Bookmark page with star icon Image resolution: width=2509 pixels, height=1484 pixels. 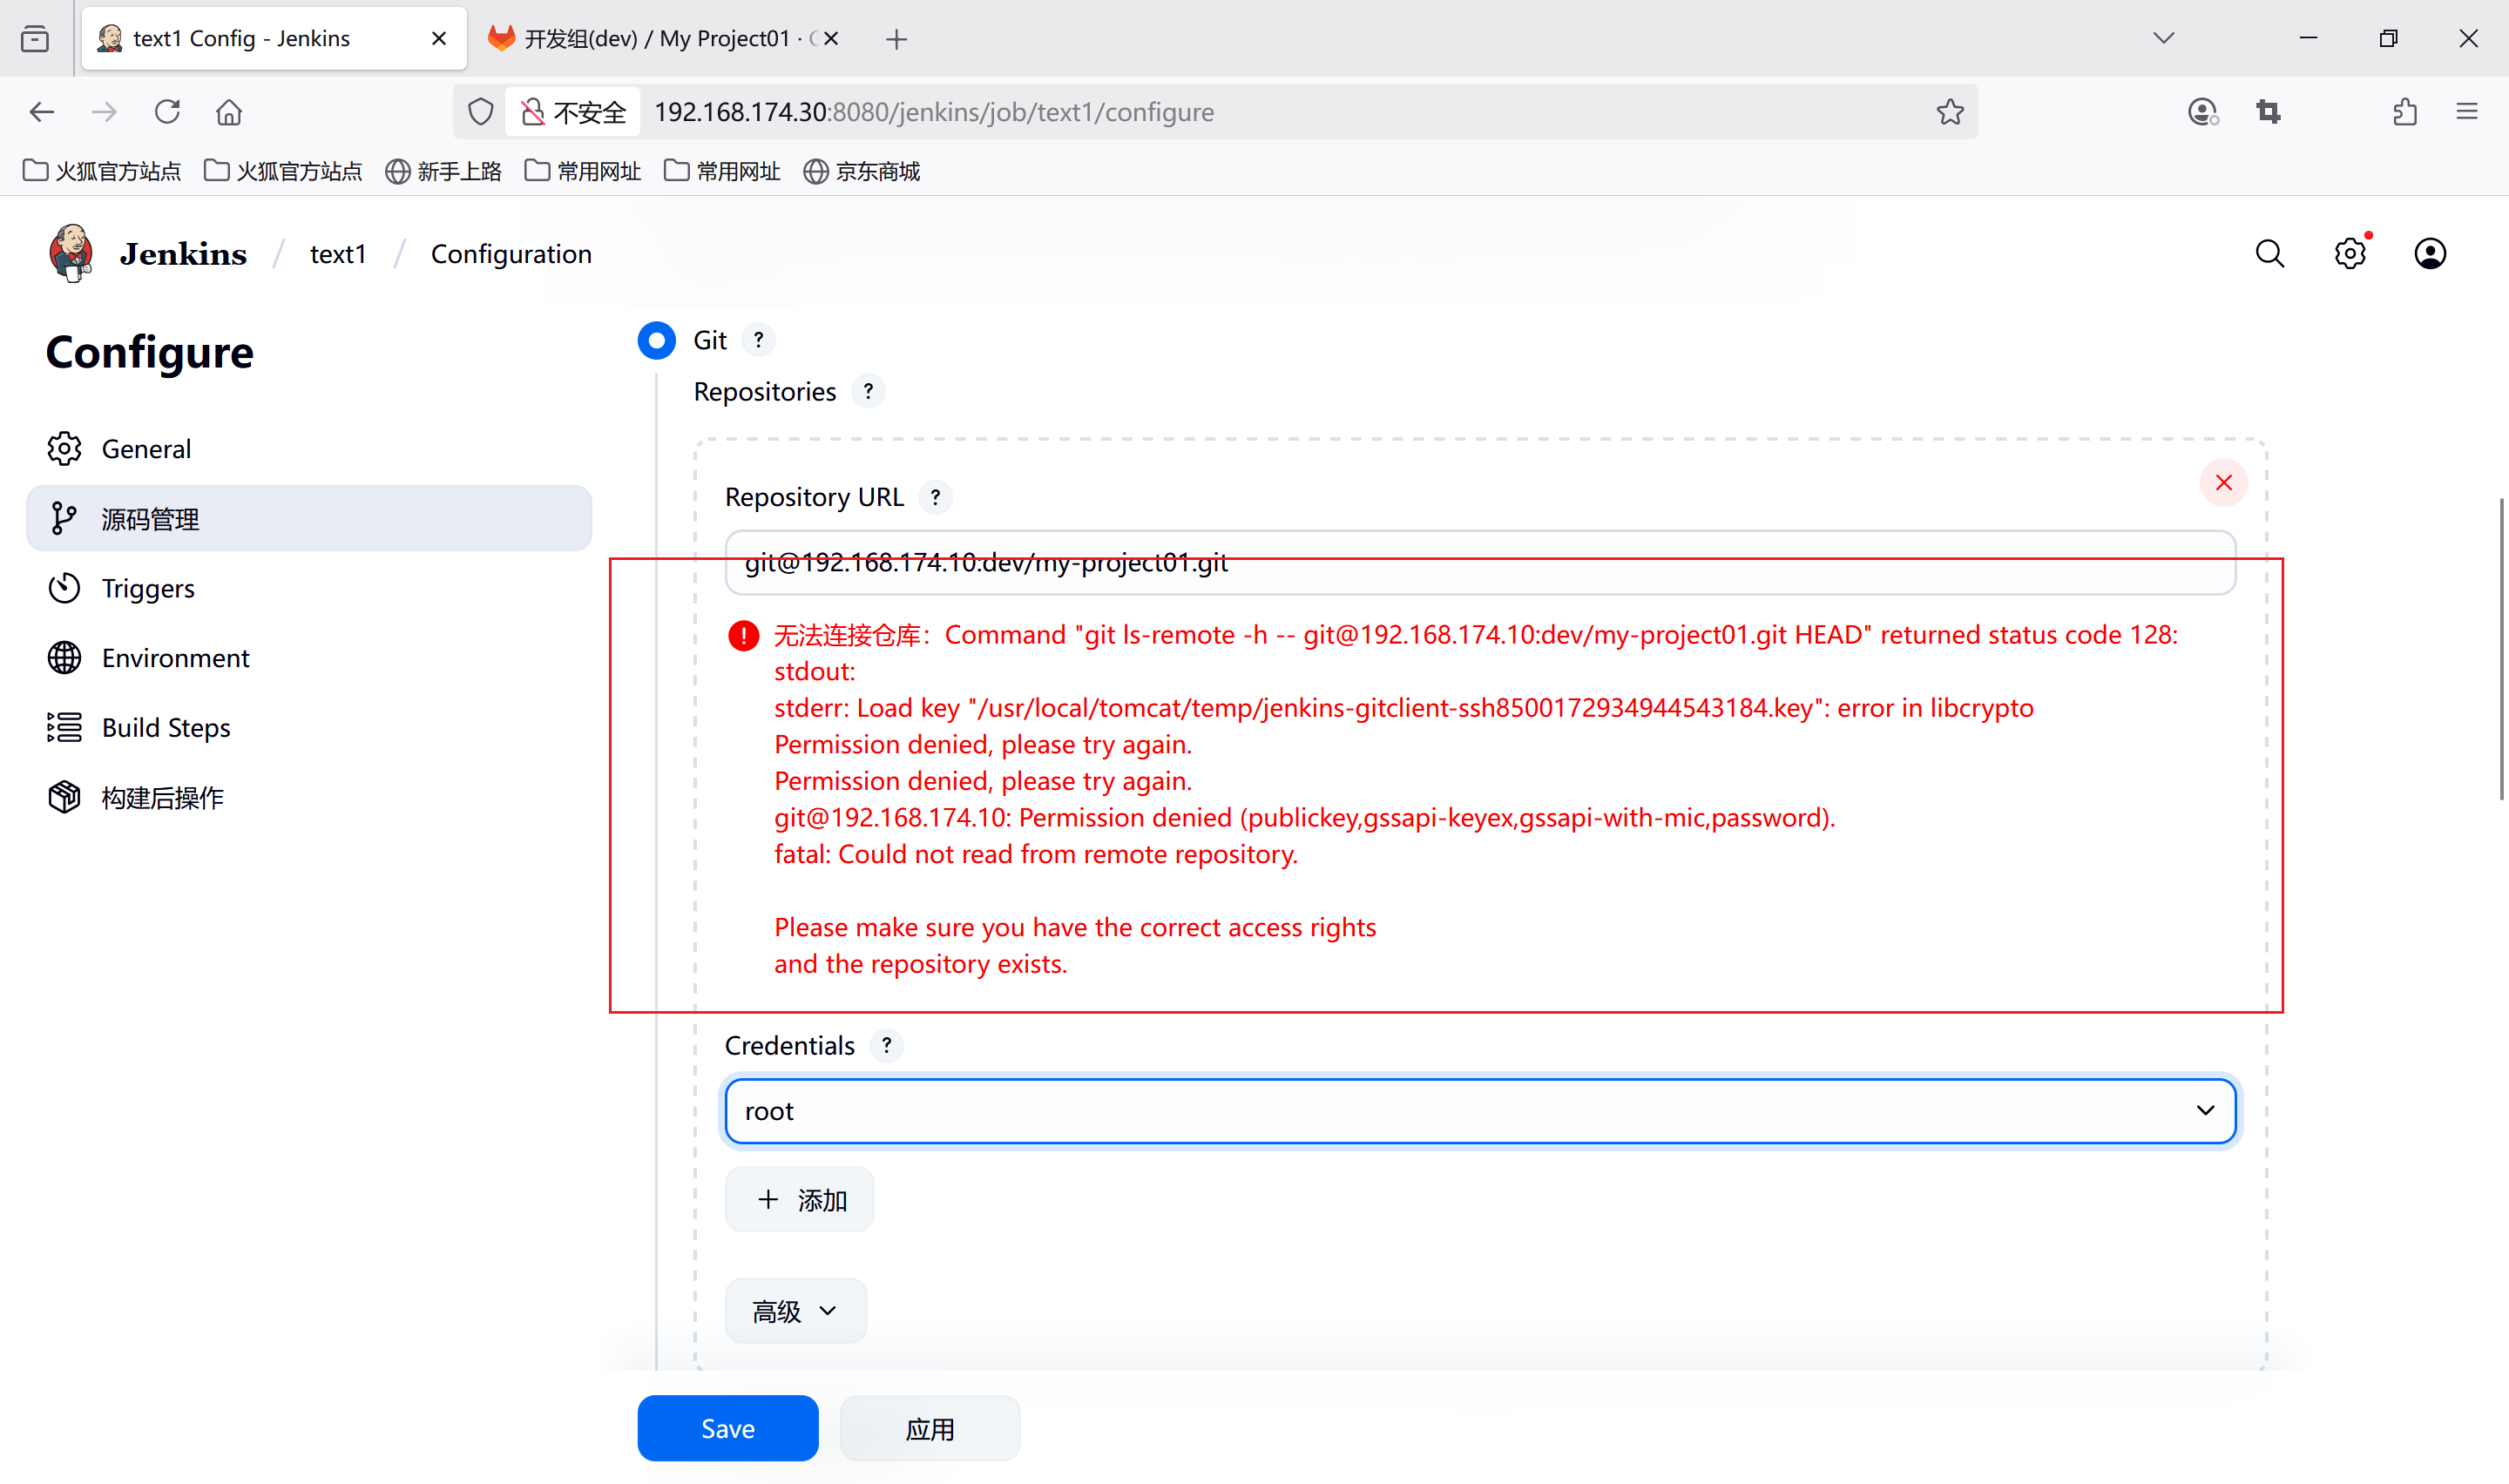1949,112
